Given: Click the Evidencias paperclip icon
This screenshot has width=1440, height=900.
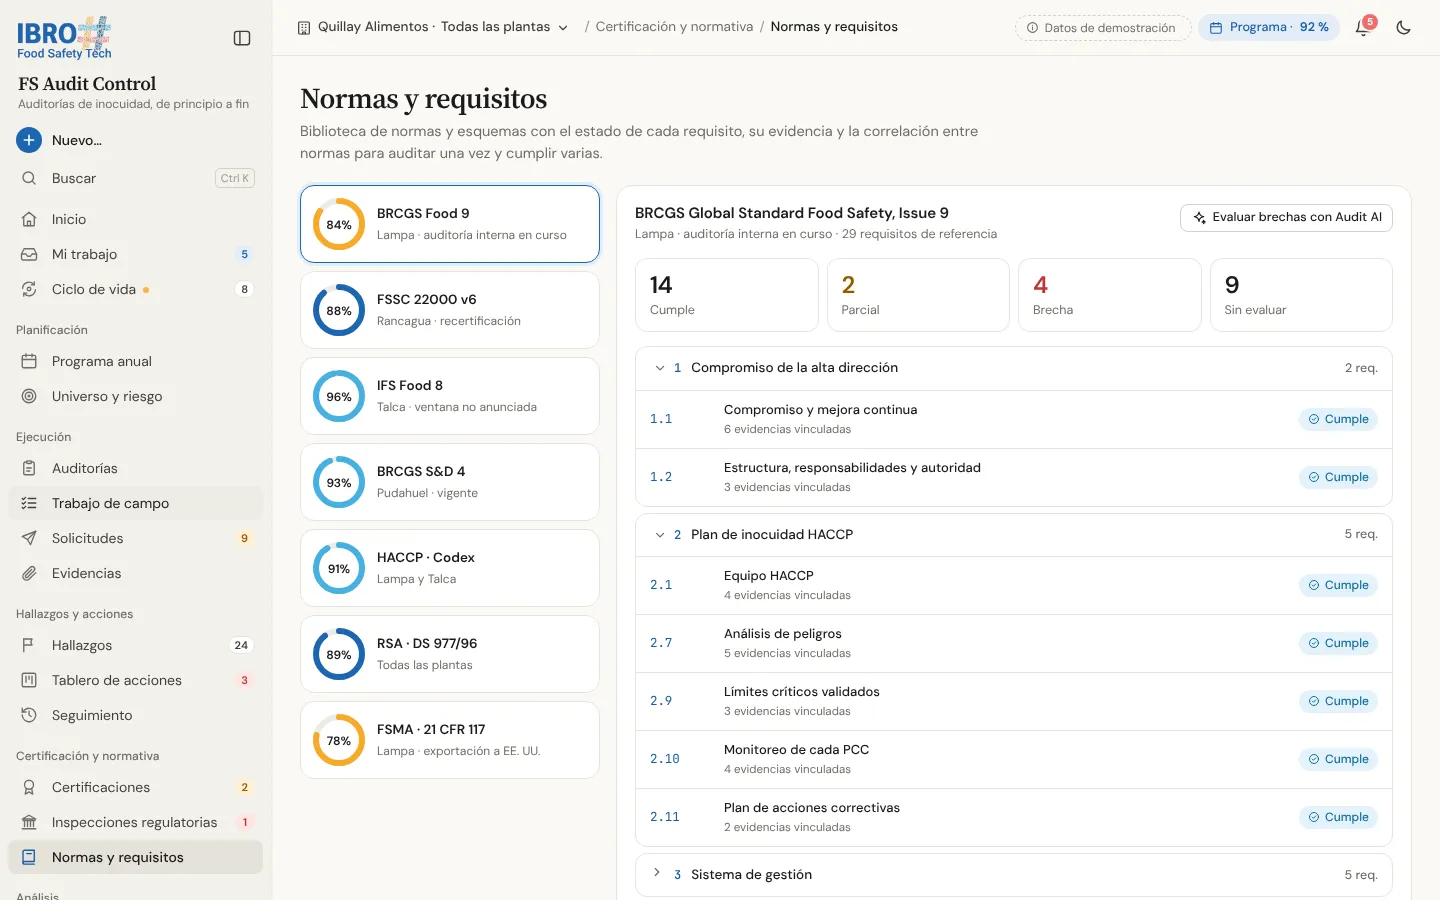Looking at the screenshot, I should click(29, 573).
